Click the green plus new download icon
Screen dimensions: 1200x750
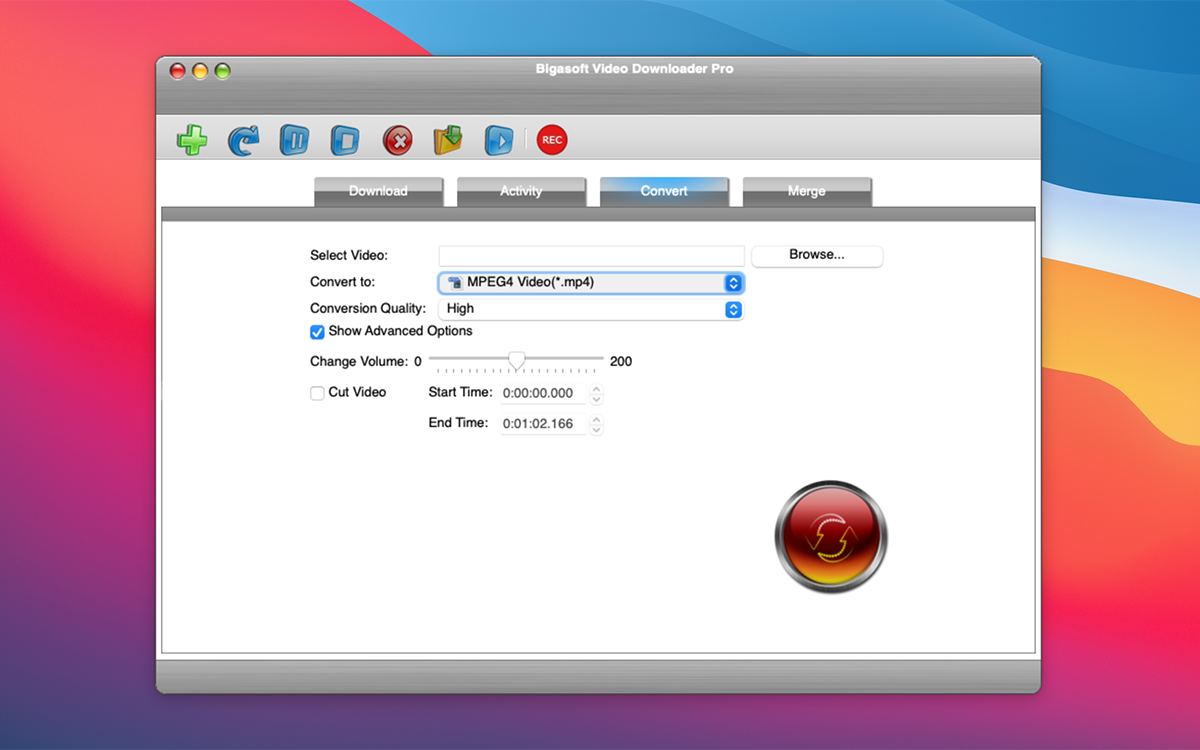pos(192,140)
